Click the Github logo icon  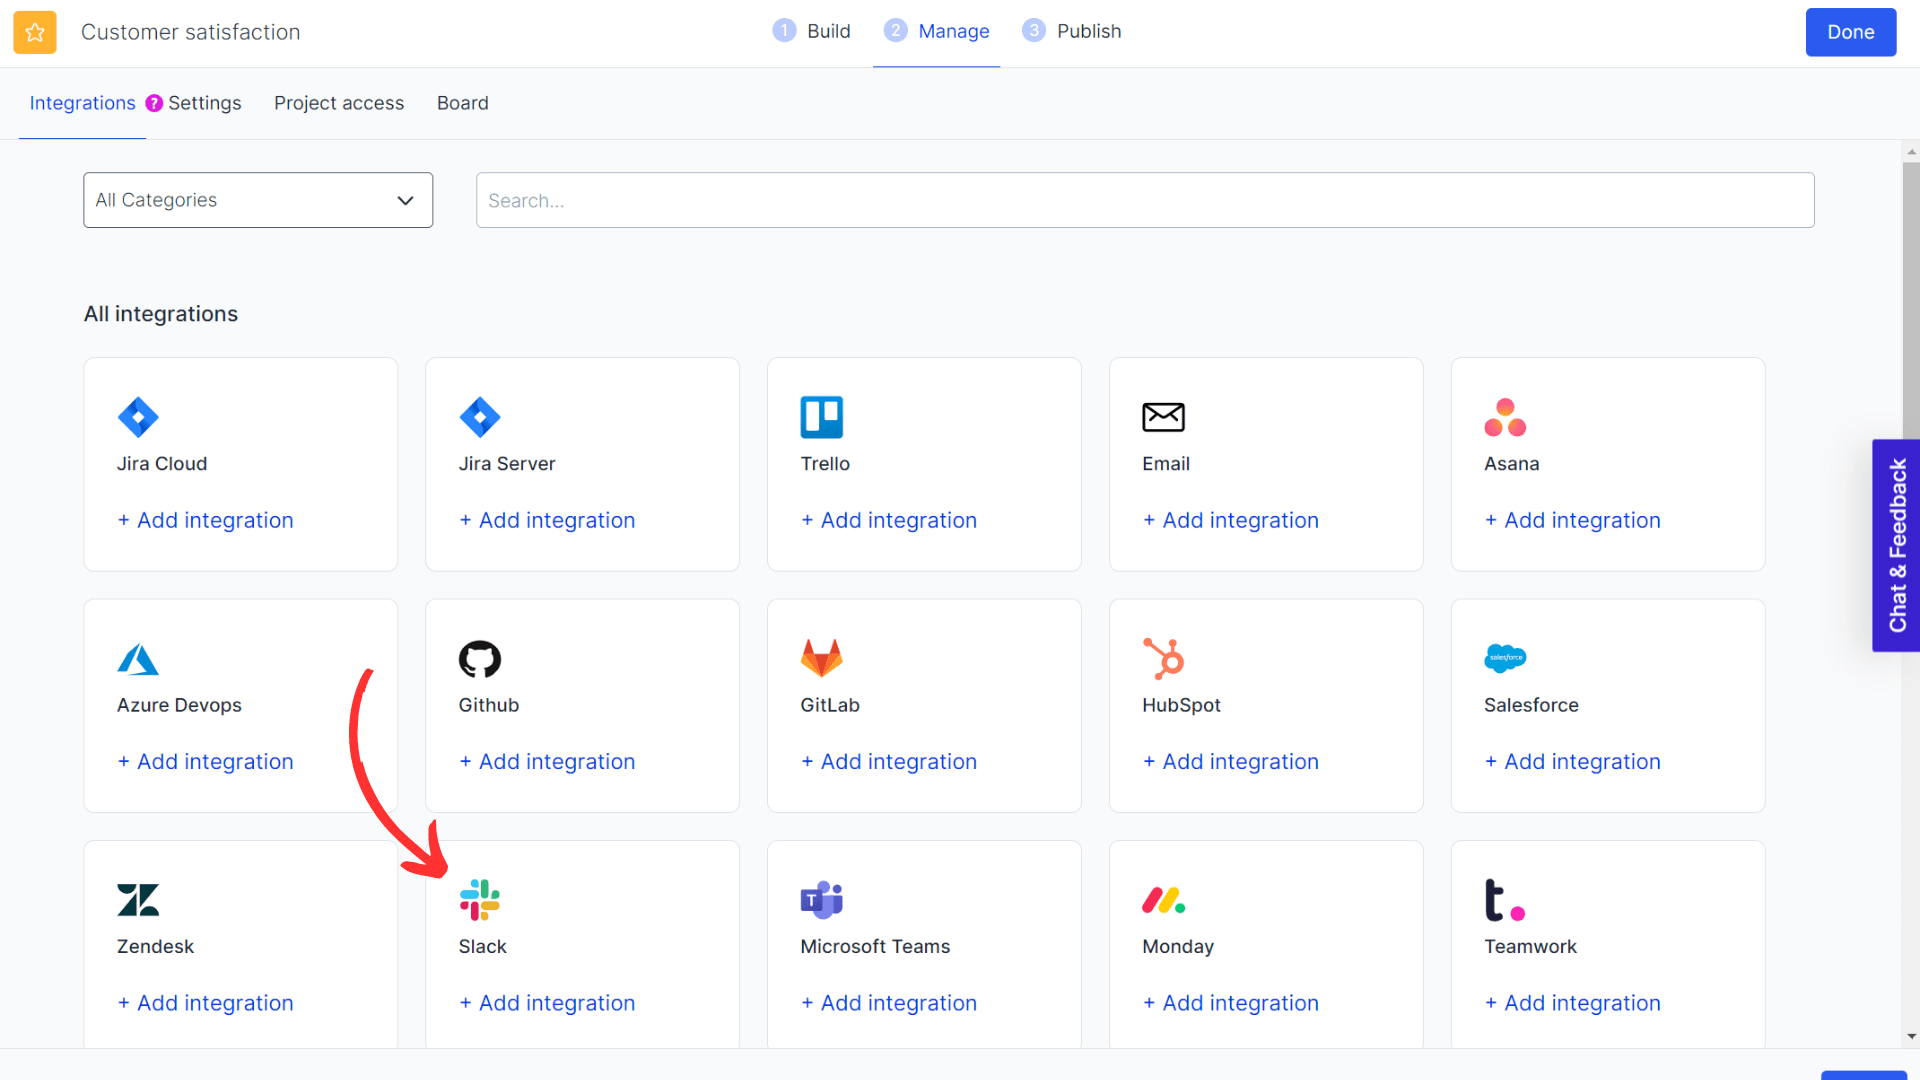(x=480, y=660)
